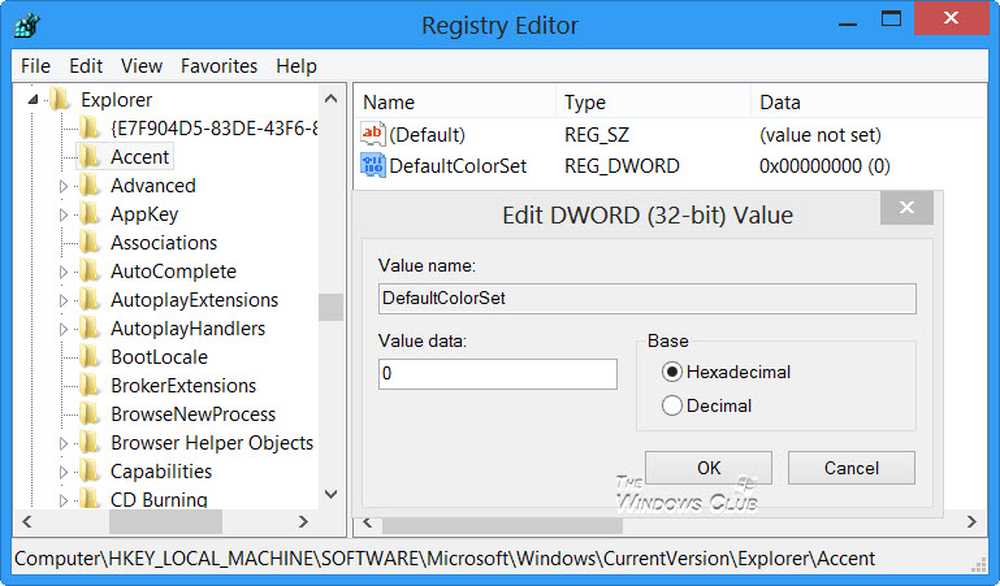
Task: Expand the AppKey key arrow
Action: 63,215
